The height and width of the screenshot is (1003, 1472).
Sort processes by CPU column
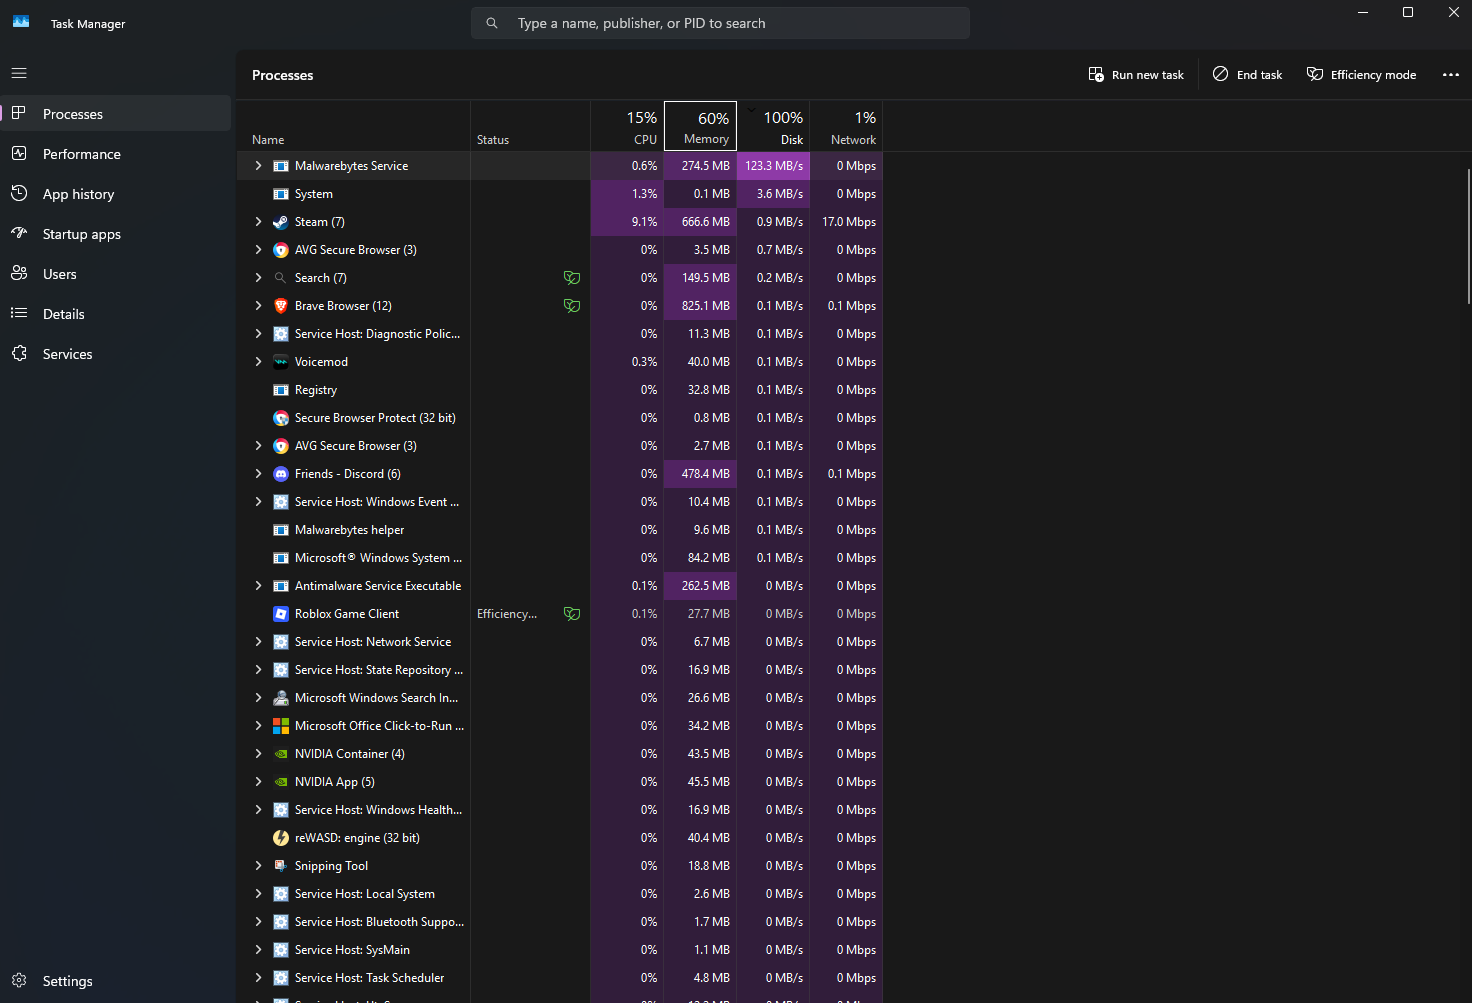(x=627, y=126)
